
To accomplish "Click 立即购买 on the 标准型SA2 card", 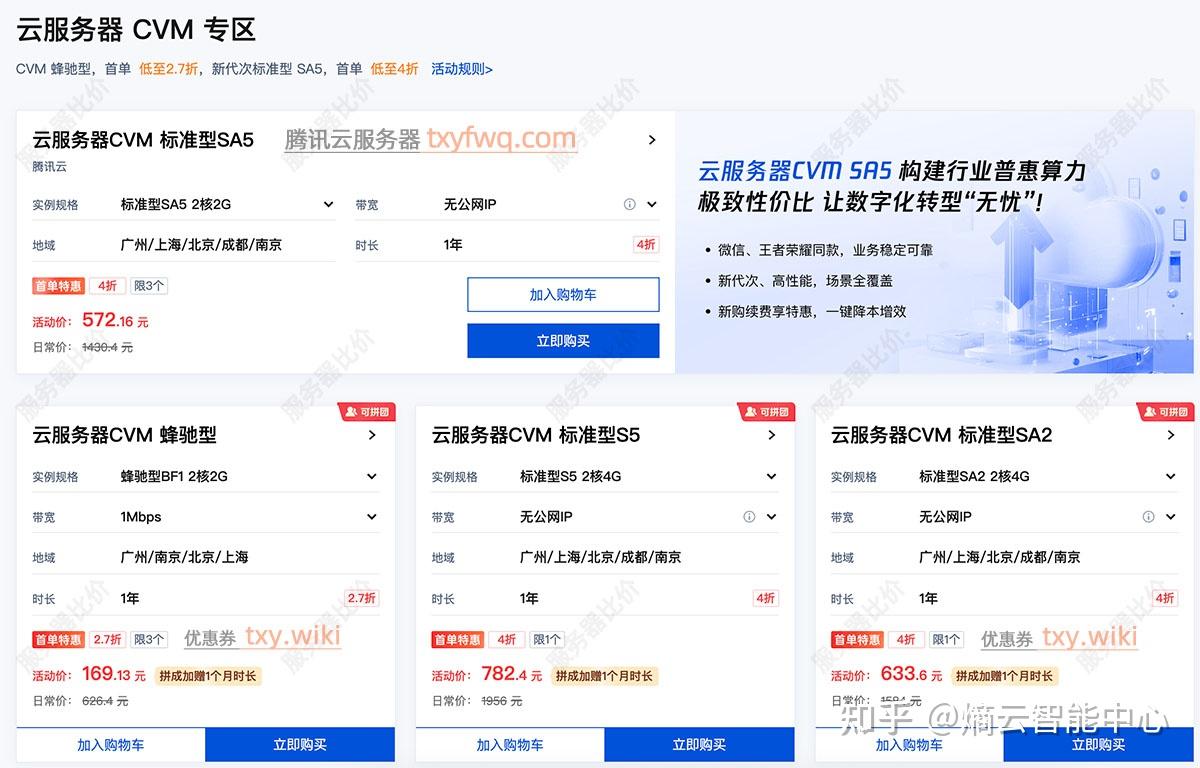I will coord(1098,744).
